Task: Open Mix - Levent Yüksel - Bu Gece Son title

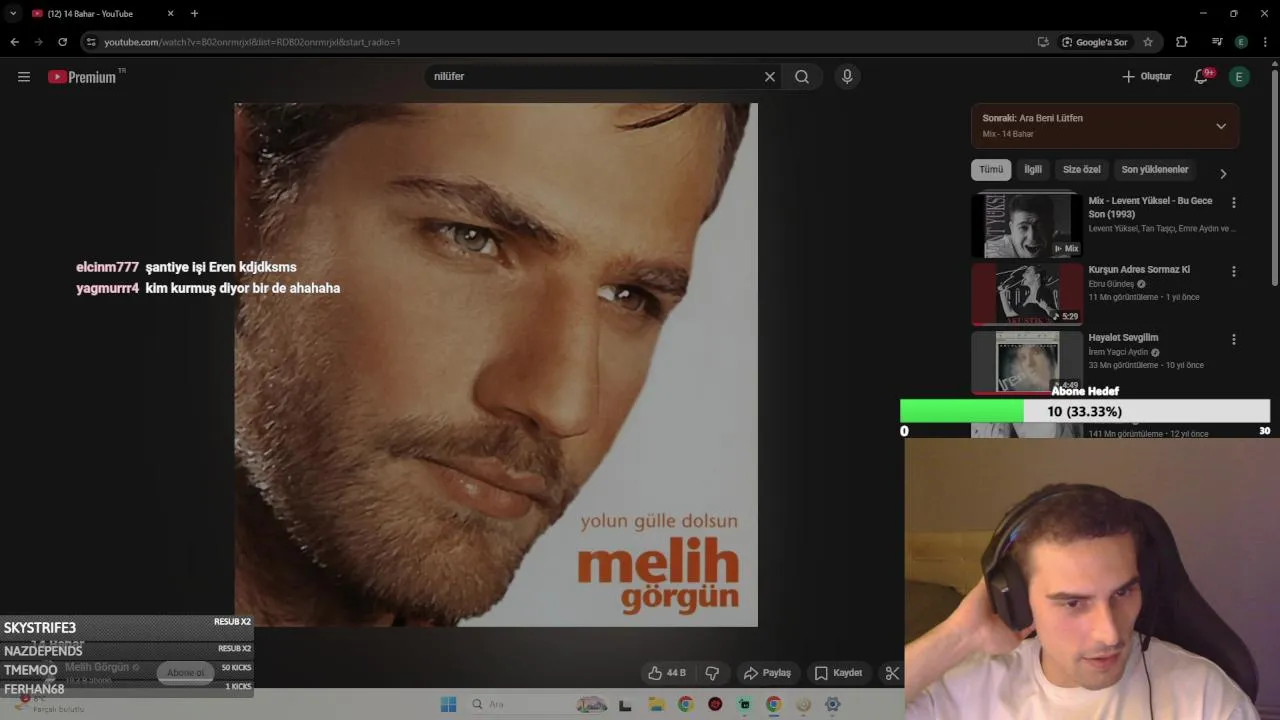Action: tap(1150, 207)
